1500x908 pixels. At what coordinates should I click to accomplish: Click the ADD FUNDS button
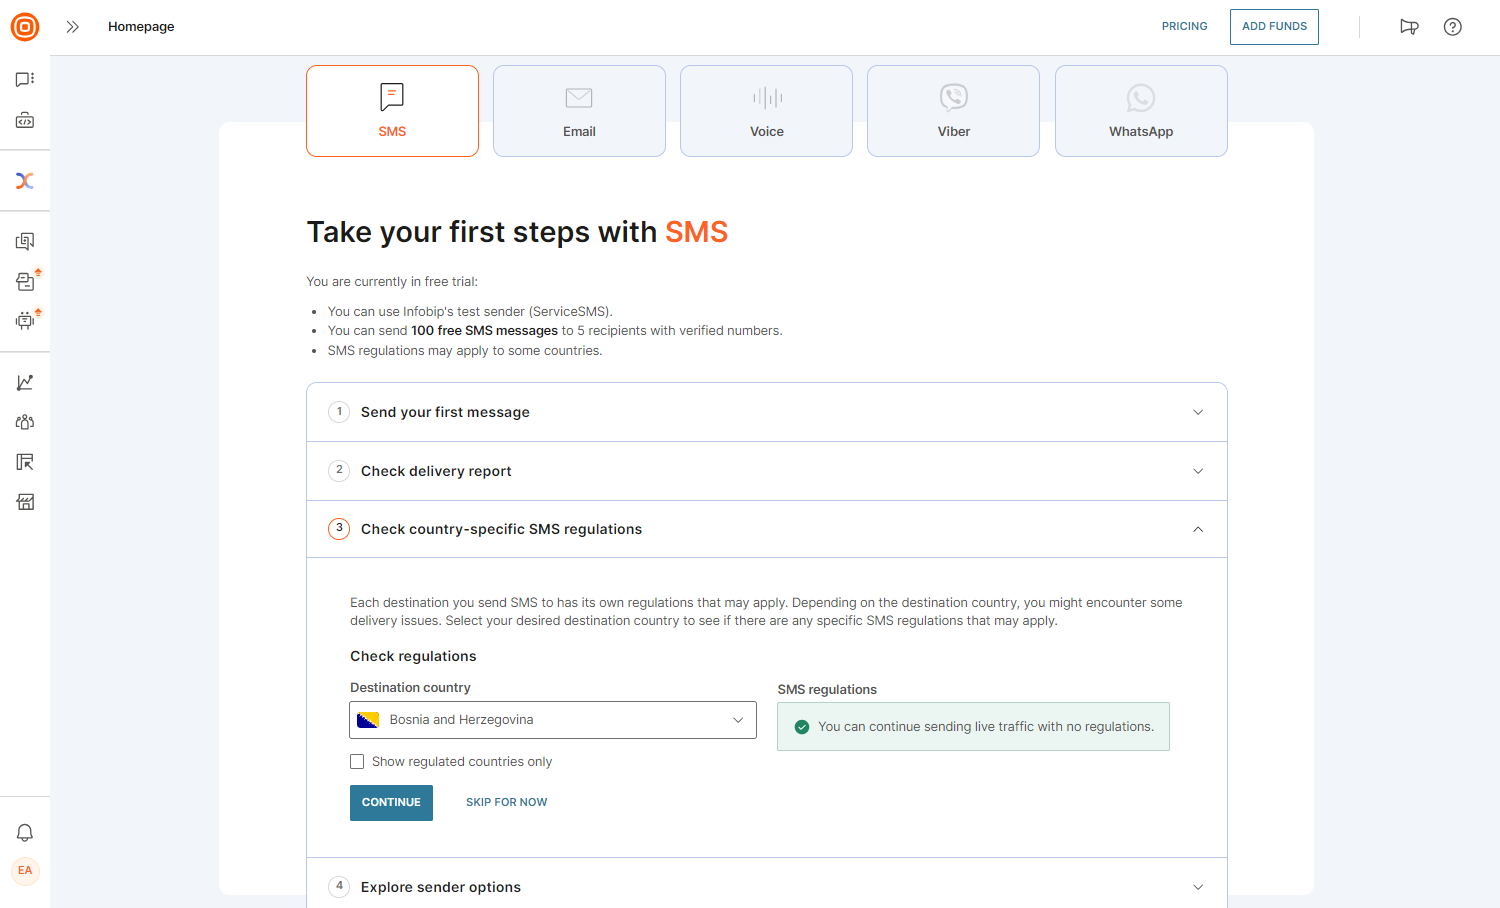[1274, 27]
